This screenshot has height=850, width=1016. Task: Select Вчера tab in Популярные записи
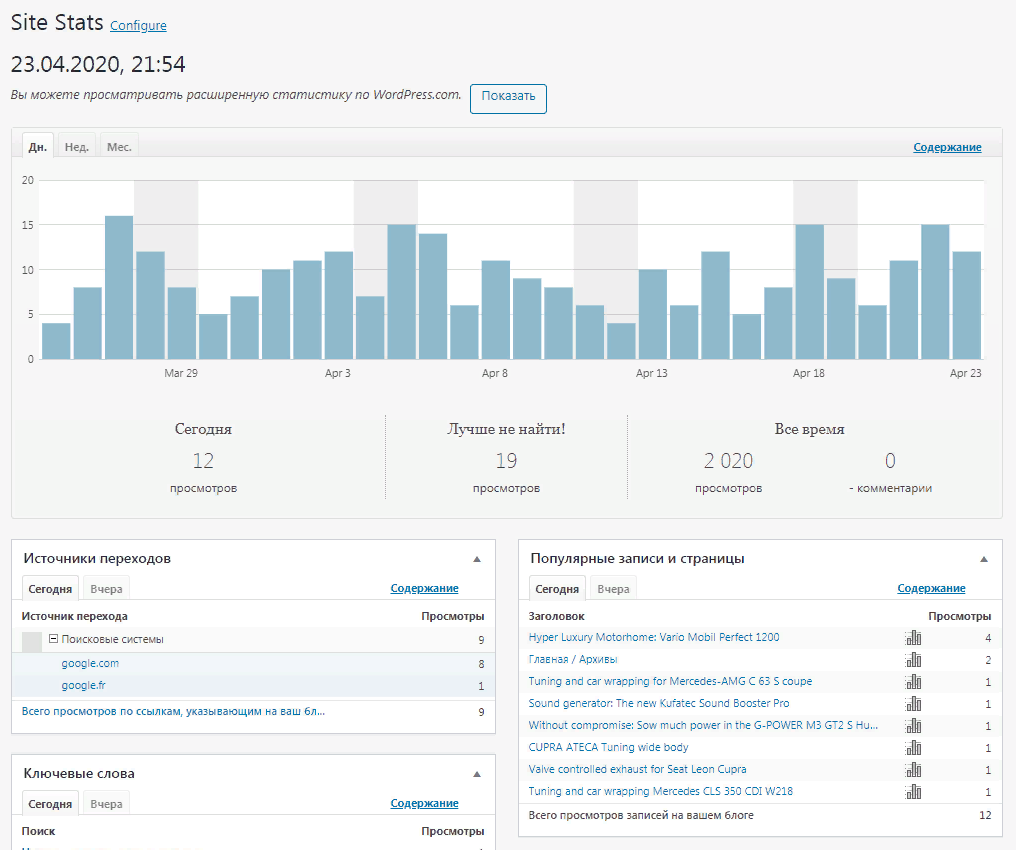pos(613,589)
